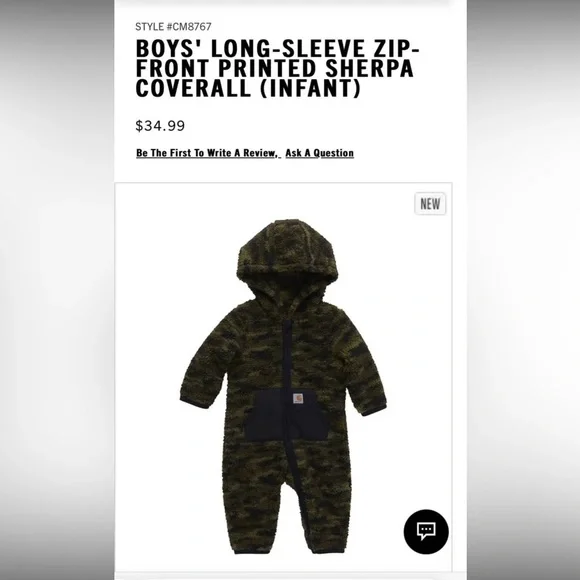
Task: Click the black kangaroo pocket on coverall
Action: point(286,414)
